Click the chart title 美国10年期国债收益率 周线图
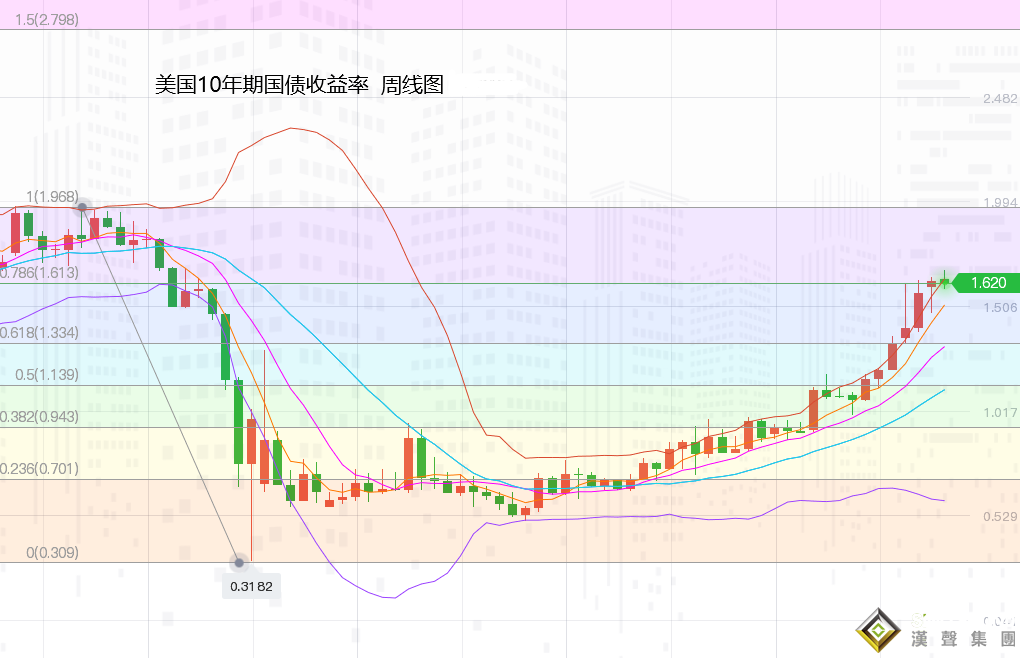Image resolution: width=1020 pixels, height=658 pixels. (x=299, y=86)
